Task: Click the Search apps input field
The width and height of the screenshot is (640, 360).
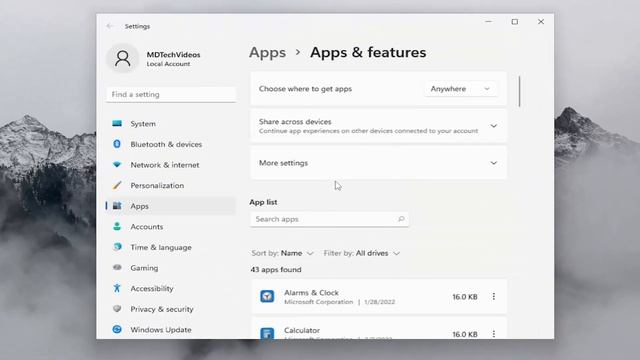Action: click(x=329, y=219)
